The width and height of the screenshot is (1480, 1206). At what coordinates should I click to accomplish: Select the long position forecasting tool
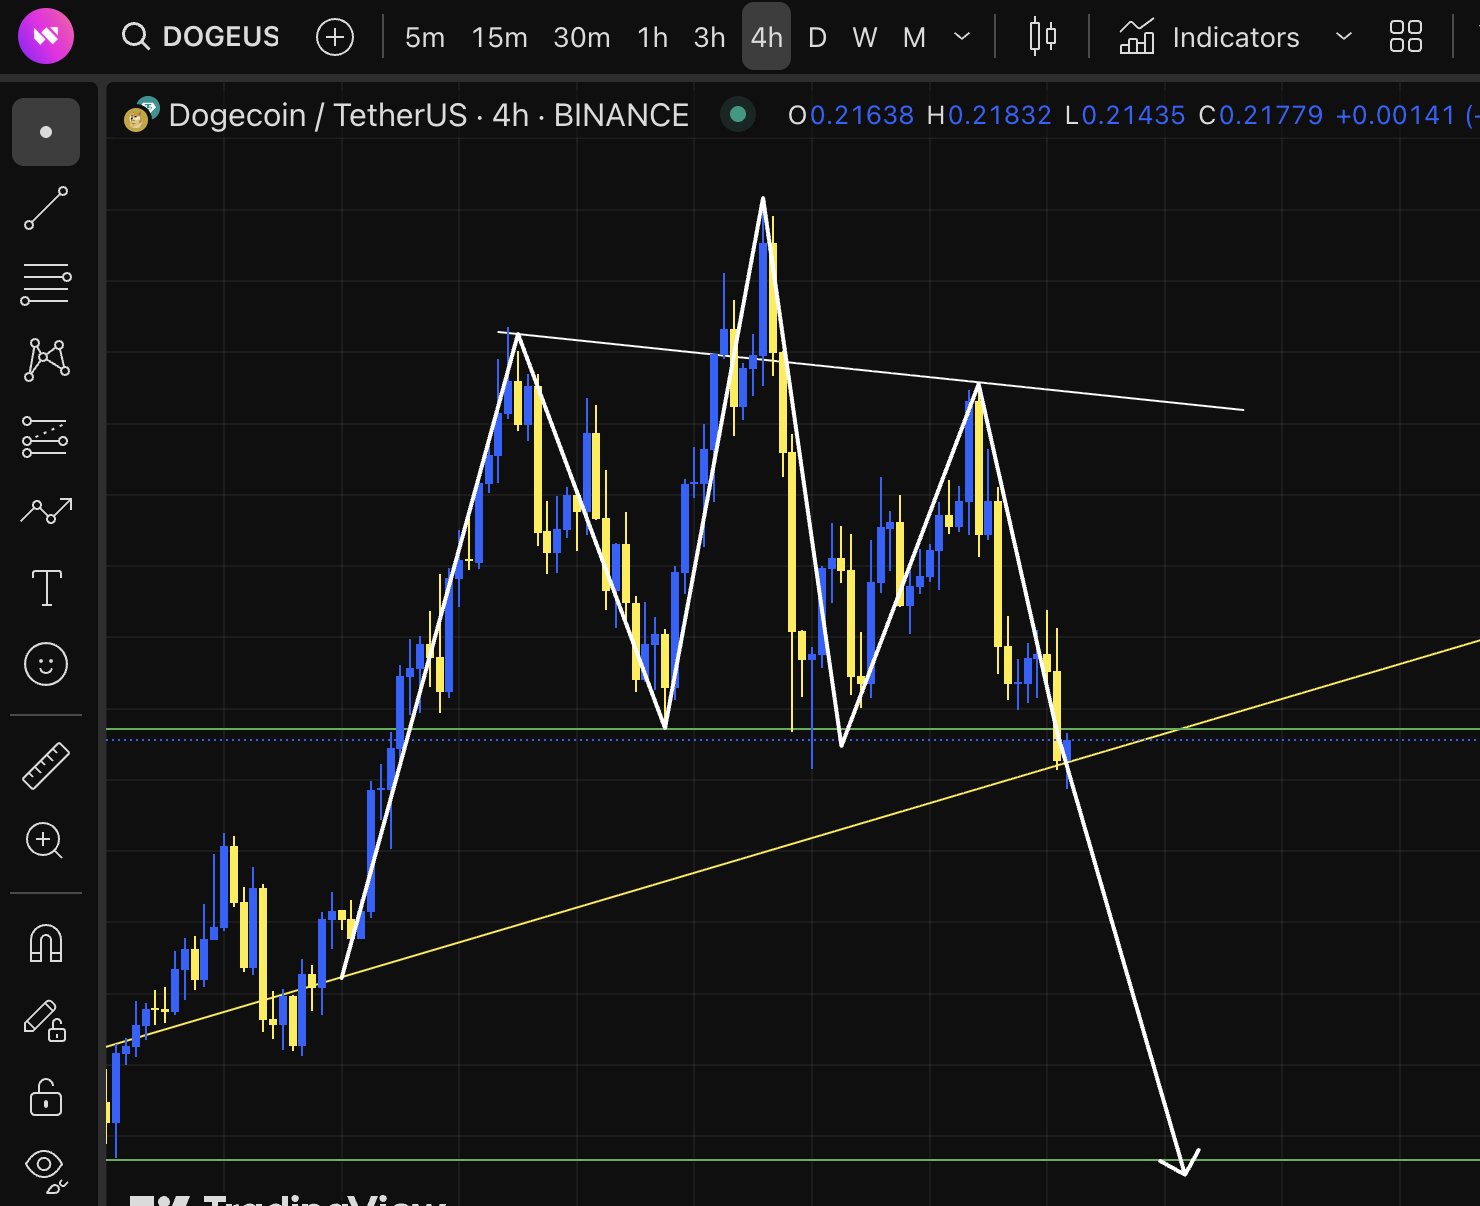pyautogui.click(x=46, y=437)
